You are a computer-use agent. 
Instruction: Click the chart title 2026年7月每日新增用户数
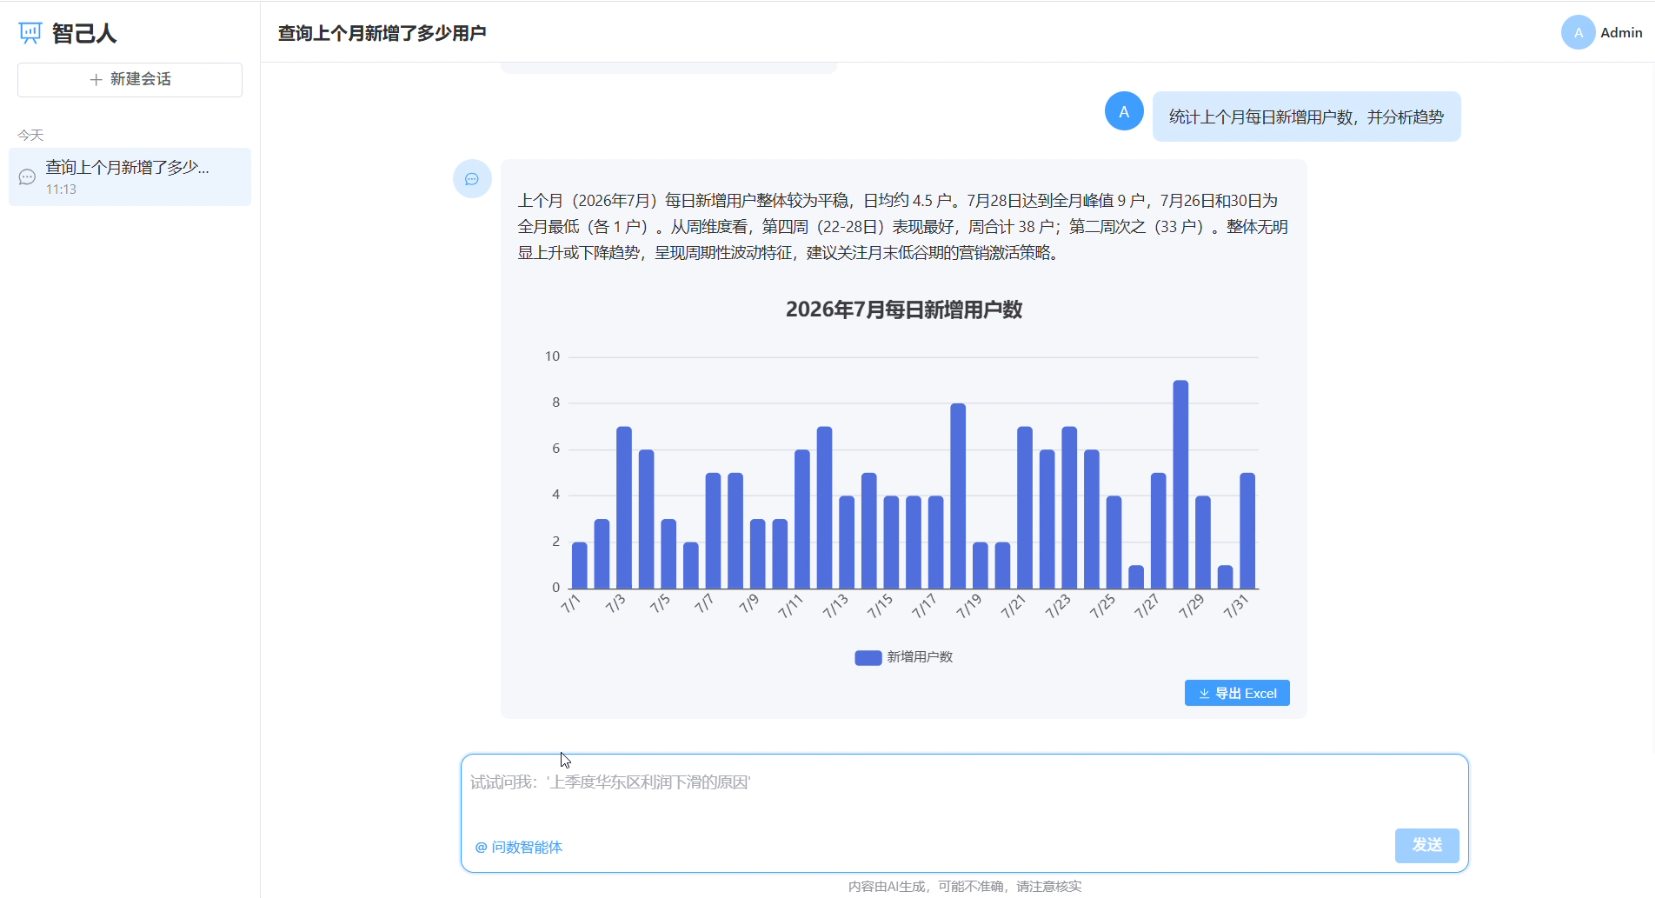click(904, 310)
